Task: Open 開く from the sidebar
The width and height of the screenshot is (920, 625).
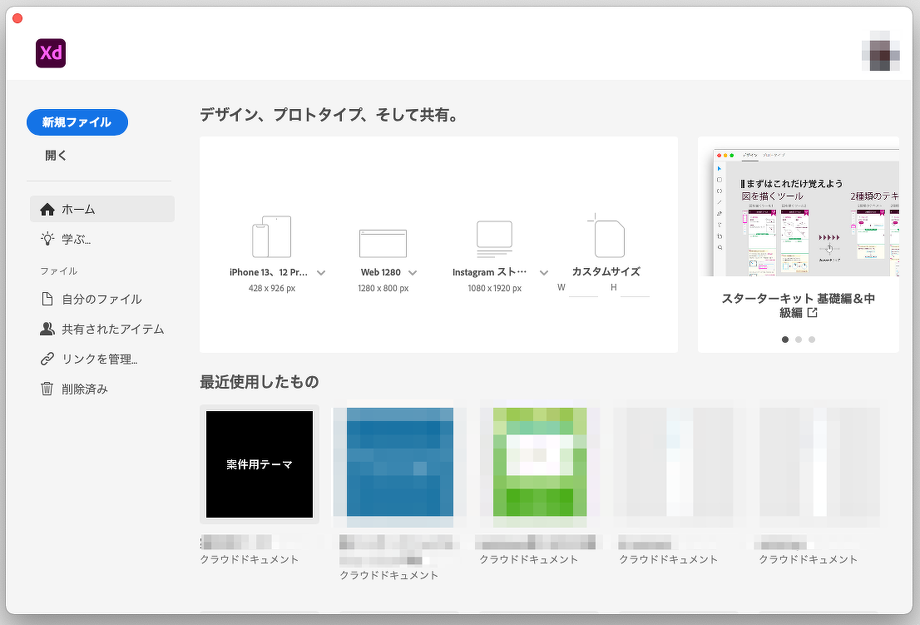Action: coord(54,155)
